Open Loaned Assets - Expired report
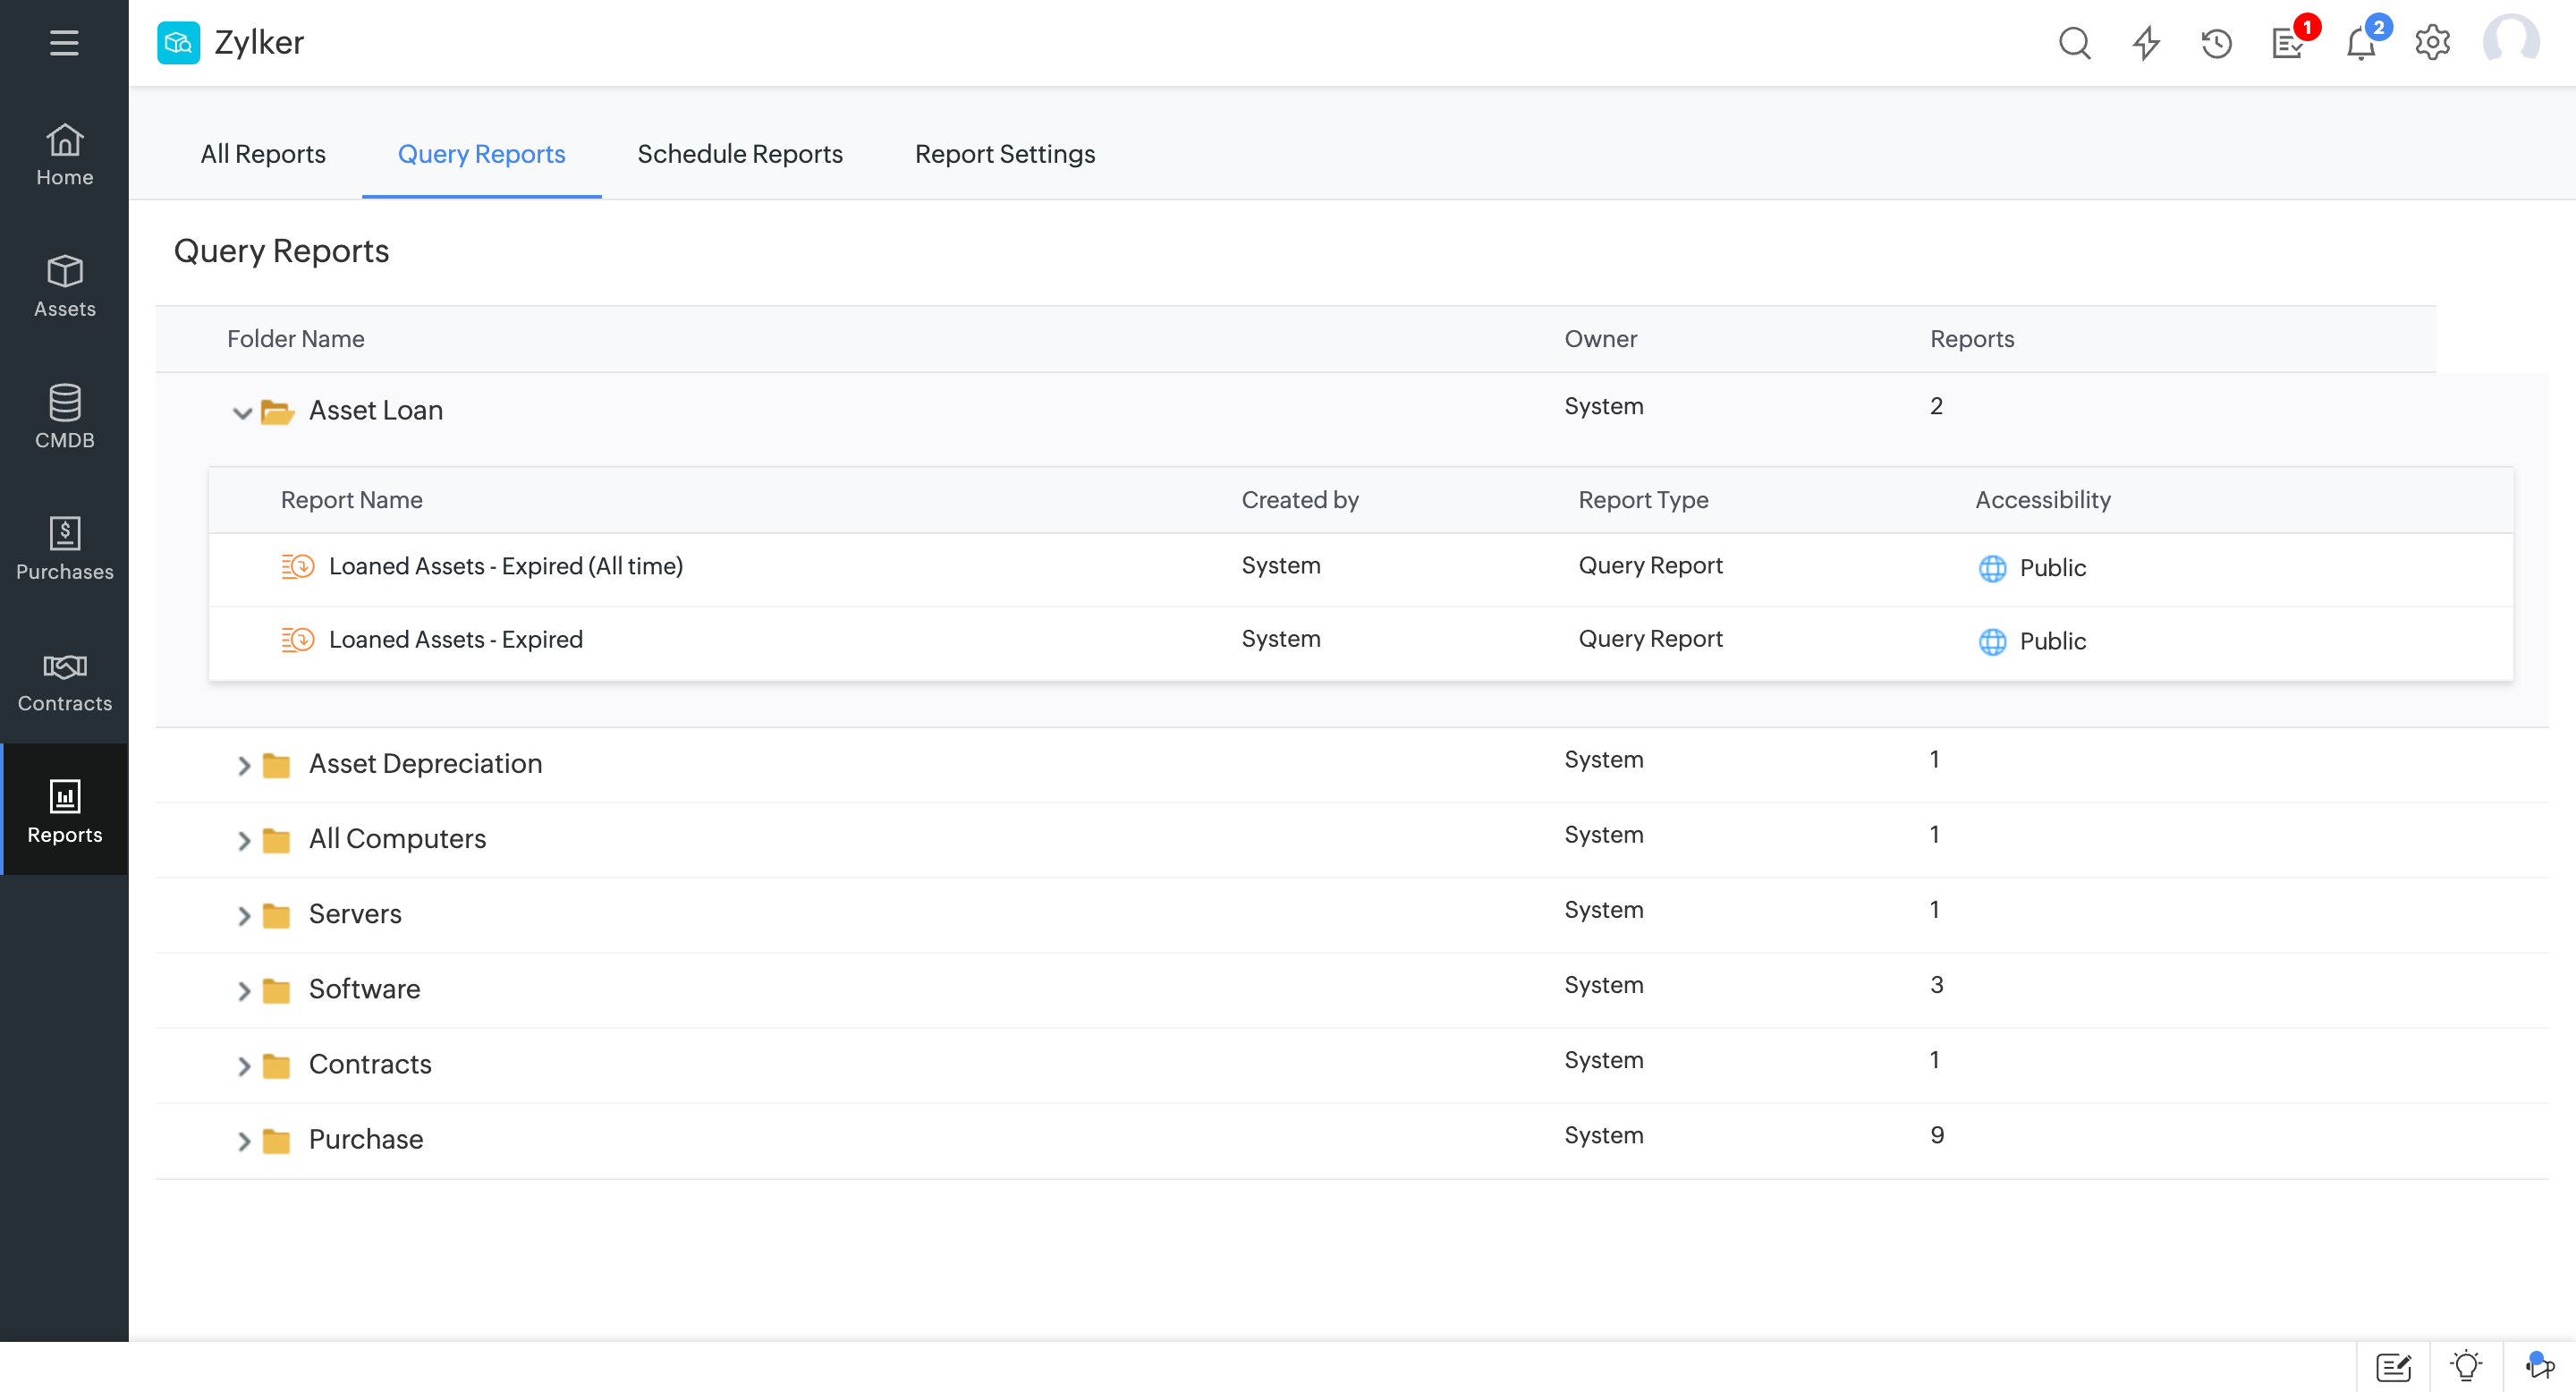Viewport: 2576px width, 1392px height. (x=455, y=639)
